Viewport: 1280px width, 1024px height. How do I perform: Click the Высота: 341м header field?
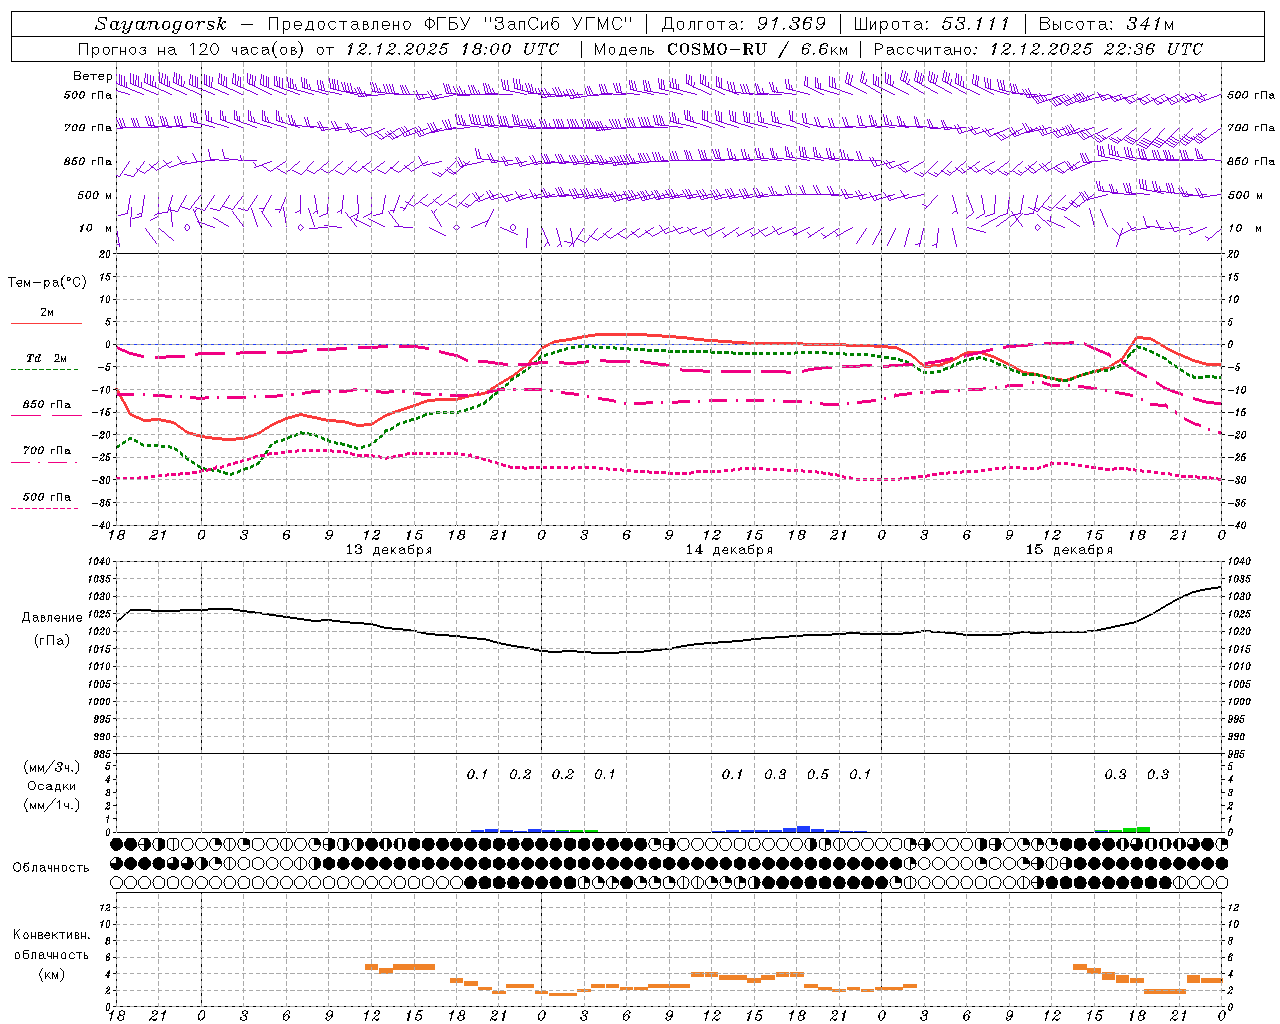(x=1106, y=24)
